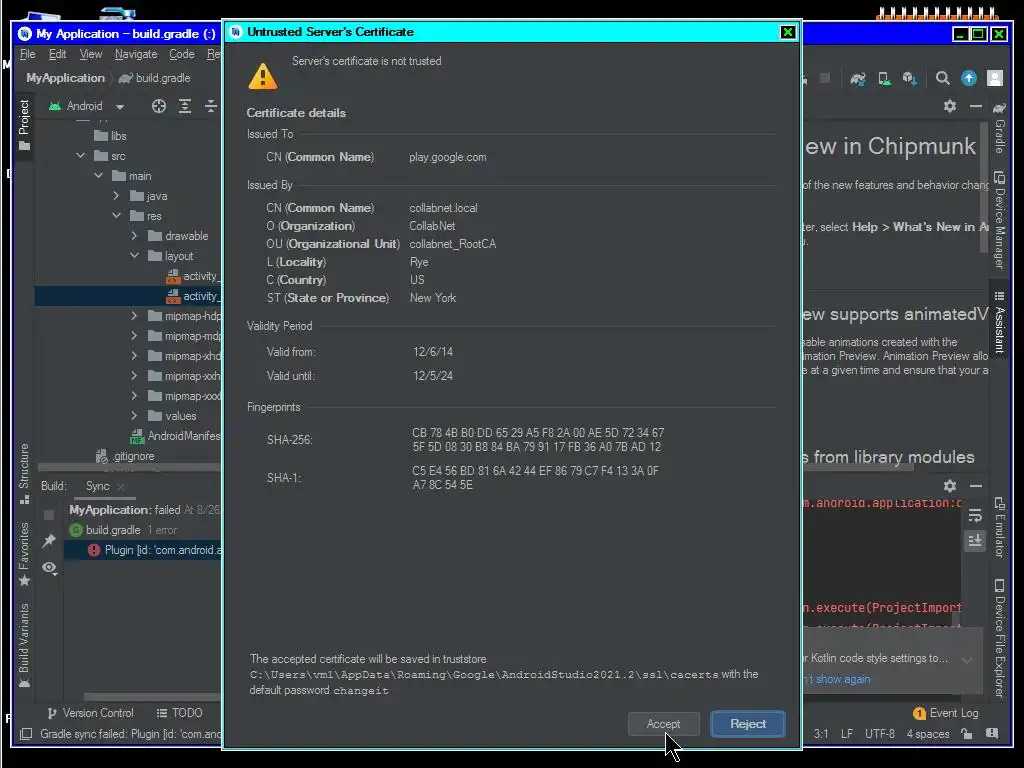Close the Sync tab
1024x768 pixels.
pyautogui.click(x=121, y=487)
